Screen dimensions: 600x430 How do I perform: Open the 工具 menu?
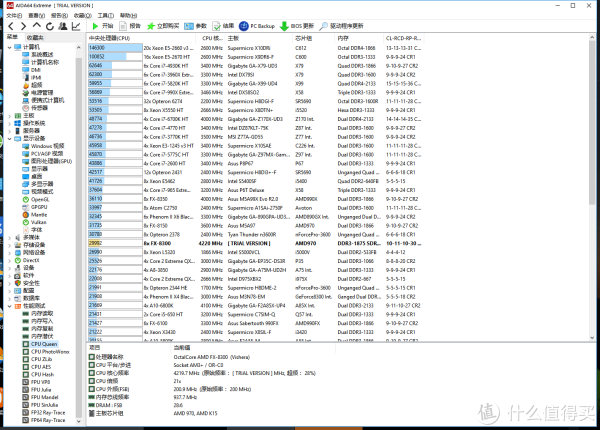click(x=106, y=15)
